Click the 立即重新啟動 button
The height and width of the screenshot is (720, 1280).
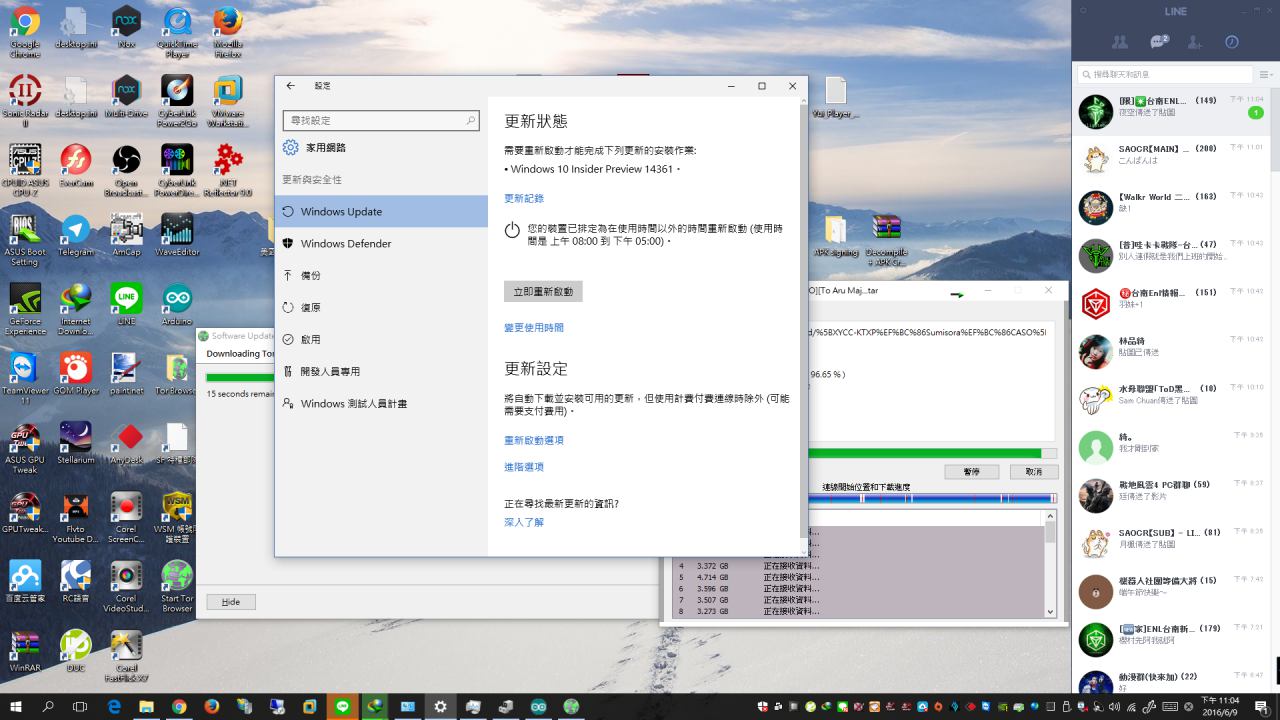tap(543, 292)
